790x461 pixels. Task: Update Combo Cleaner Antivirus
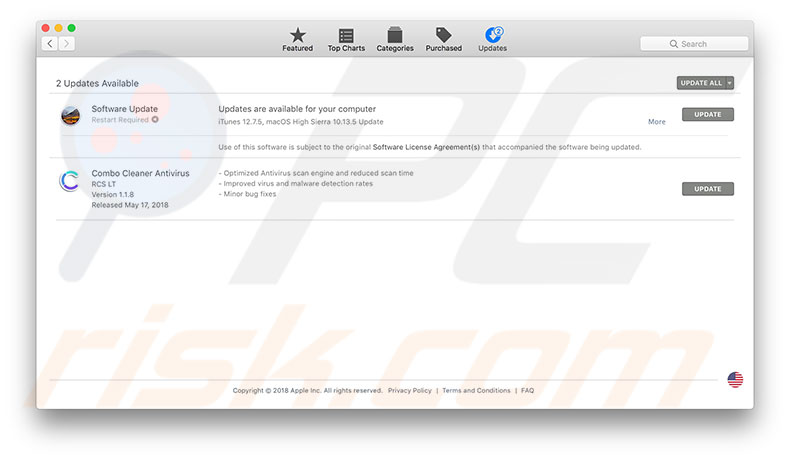coord(707,189)
